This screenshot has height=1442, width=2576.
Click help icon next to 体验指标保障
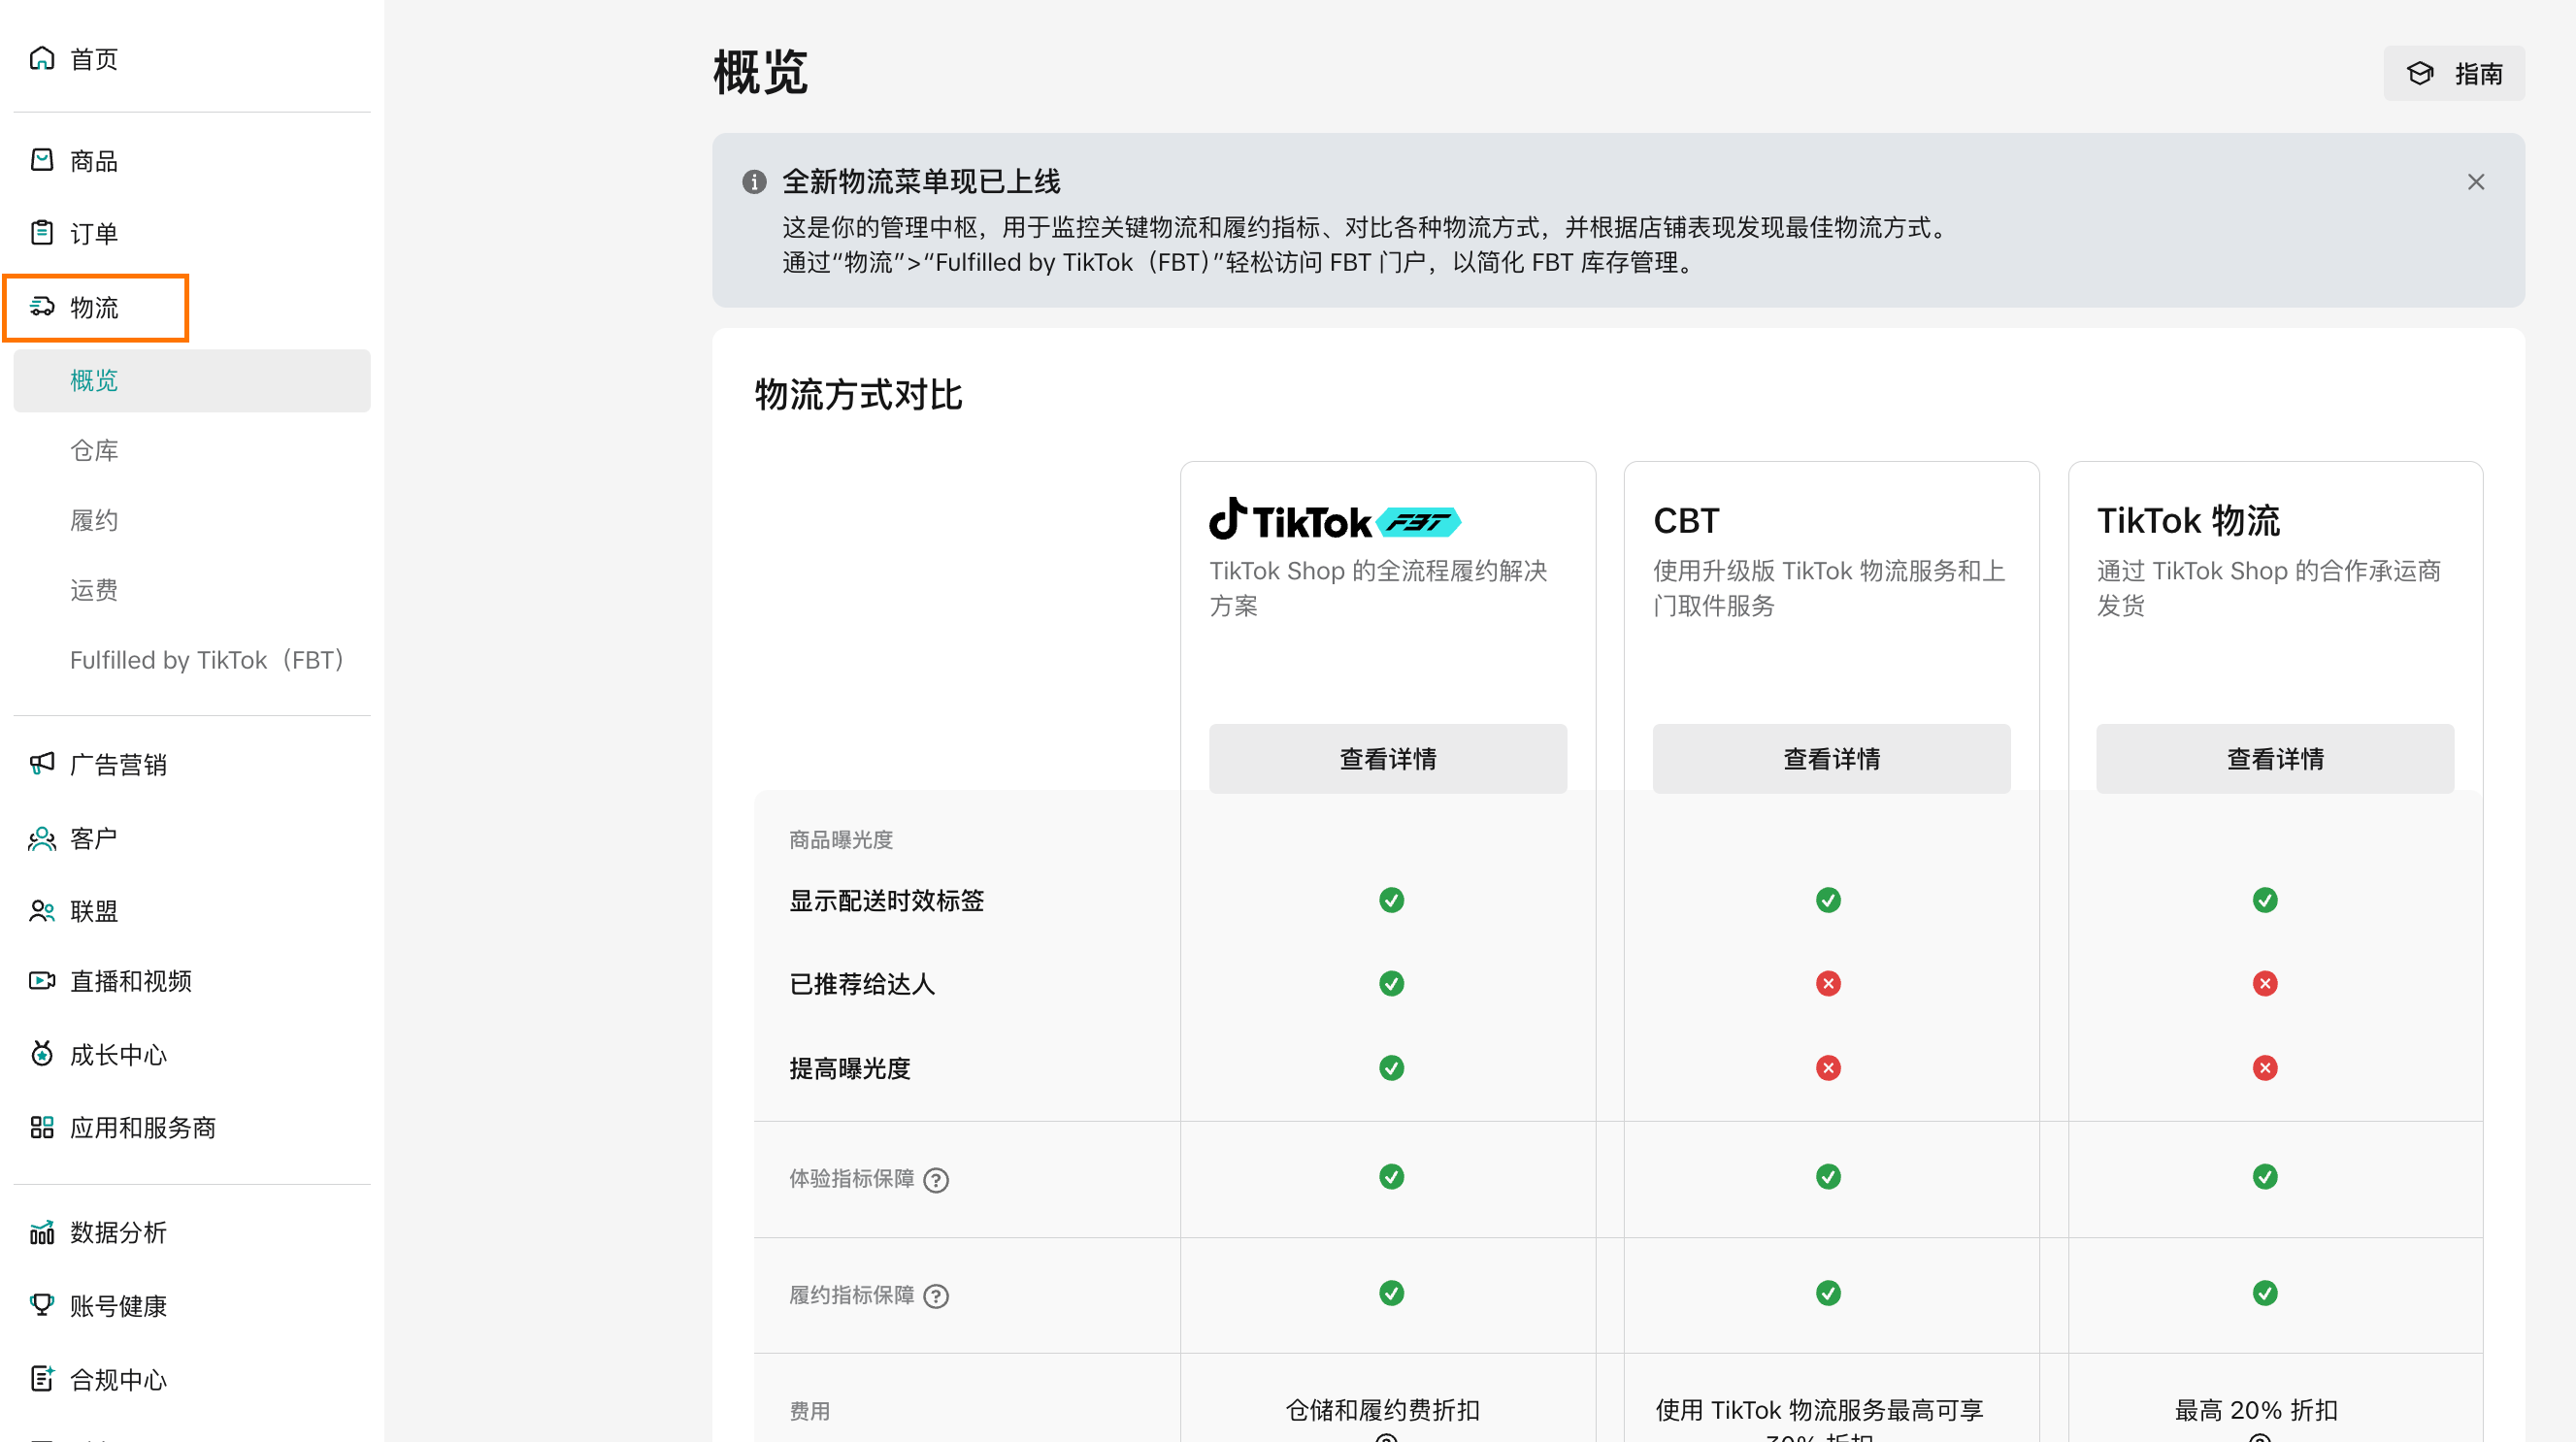(x=936, y=1180)
